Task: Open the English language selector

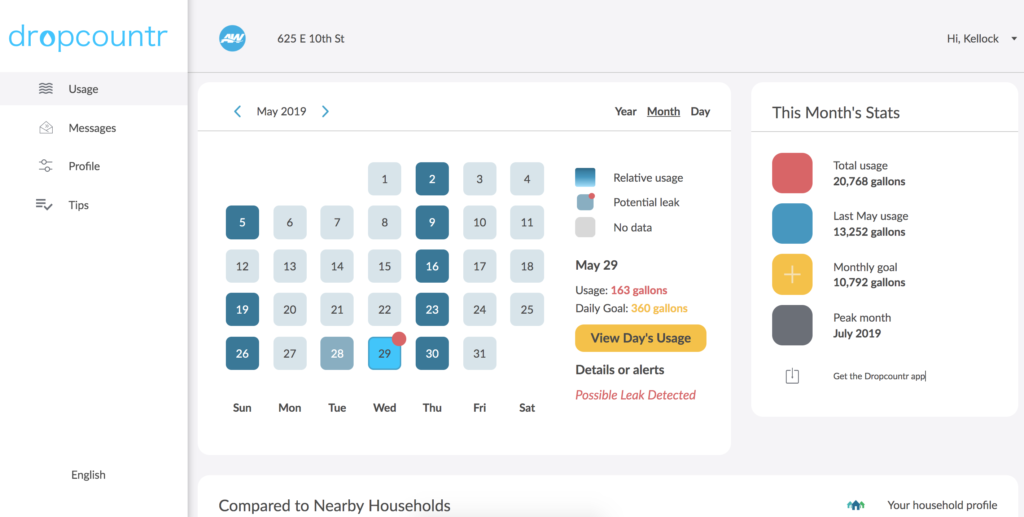Action: (88, 475)
